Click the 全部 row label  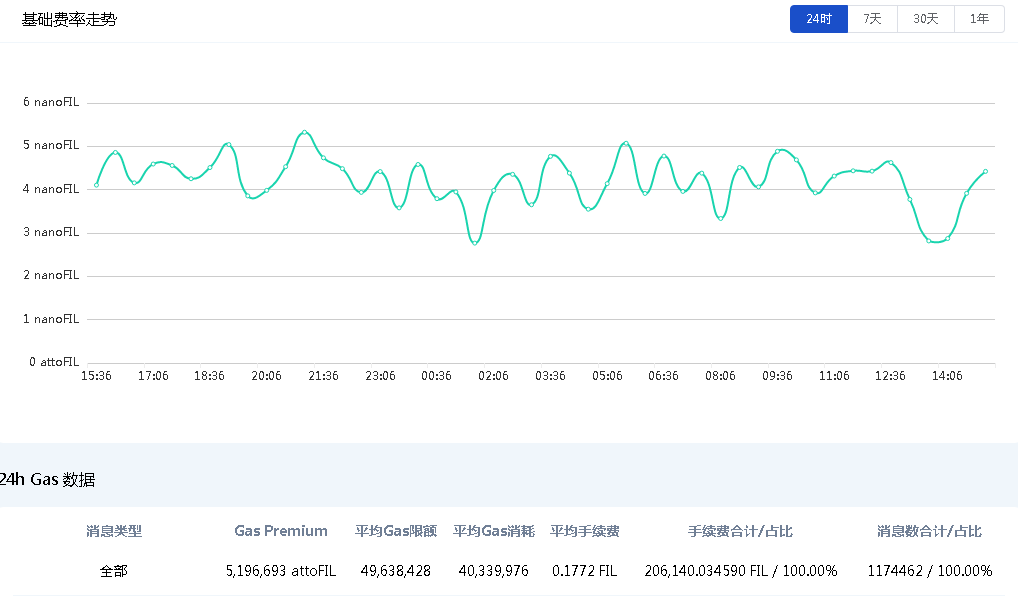[x=114, y=571]
